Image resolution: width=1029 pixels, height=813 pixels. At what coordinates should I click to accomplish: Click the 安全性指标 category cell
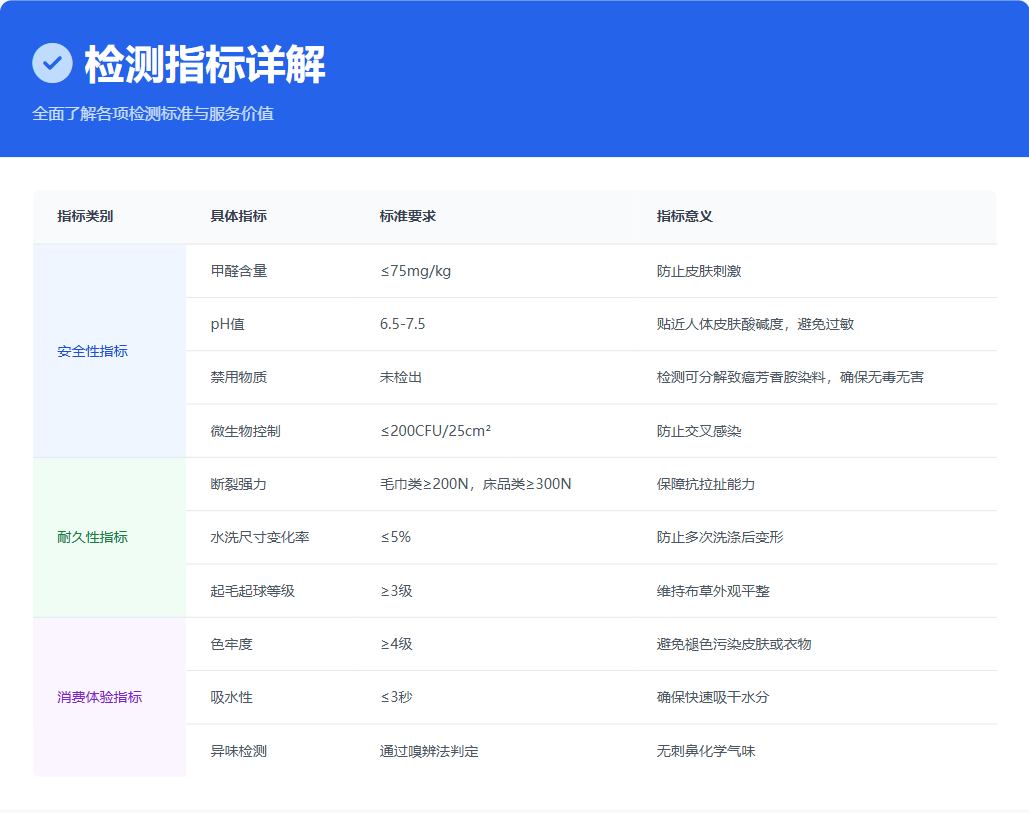93,351
